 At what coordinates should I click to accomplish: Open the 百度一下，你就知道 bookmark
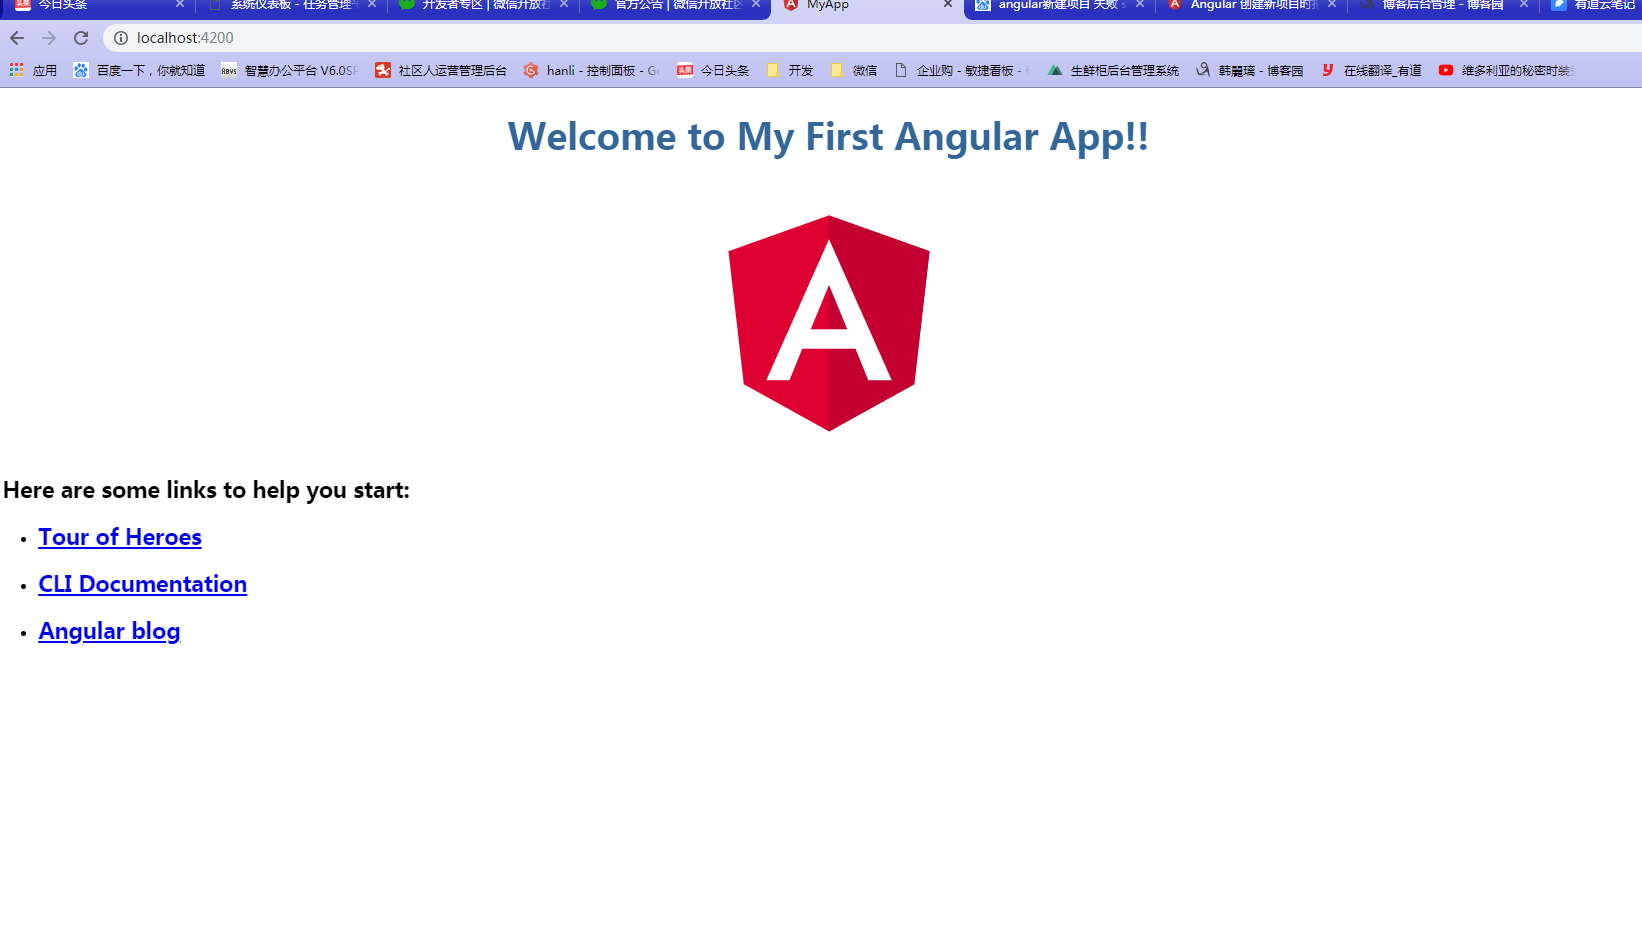(x=139, y=70)
